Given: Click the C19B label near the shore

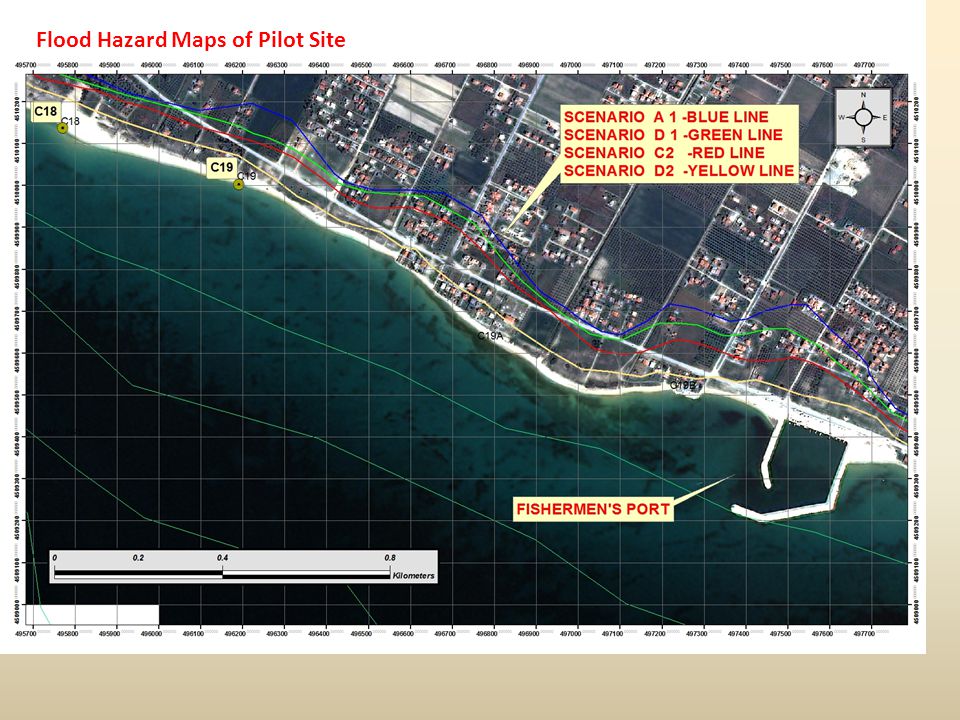Looking at the screenshot, I should click(683, 386).
